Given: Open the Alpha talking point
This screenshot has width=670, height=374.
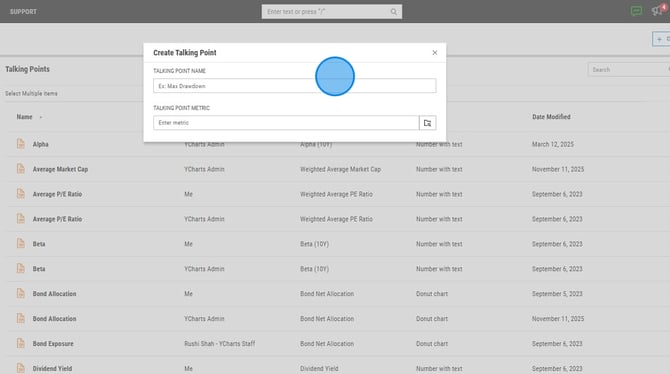Looking at the screenshot, I should coord(41,144).
